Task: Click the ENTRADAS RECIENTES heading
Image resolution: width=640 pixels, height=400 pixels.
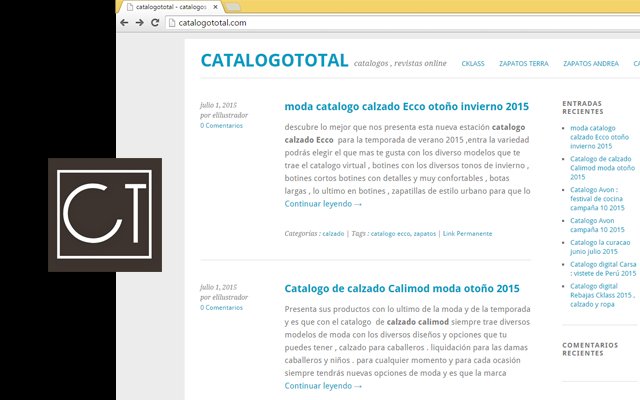Action: (583, 107)
